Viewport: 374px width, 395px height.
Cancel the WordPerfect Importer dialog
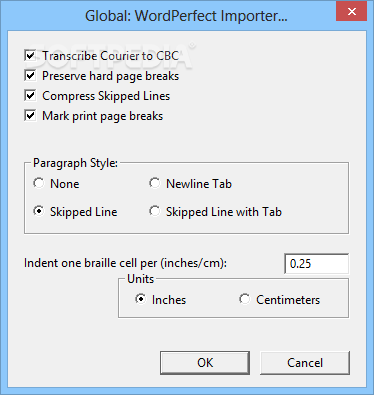click(305, 363)
